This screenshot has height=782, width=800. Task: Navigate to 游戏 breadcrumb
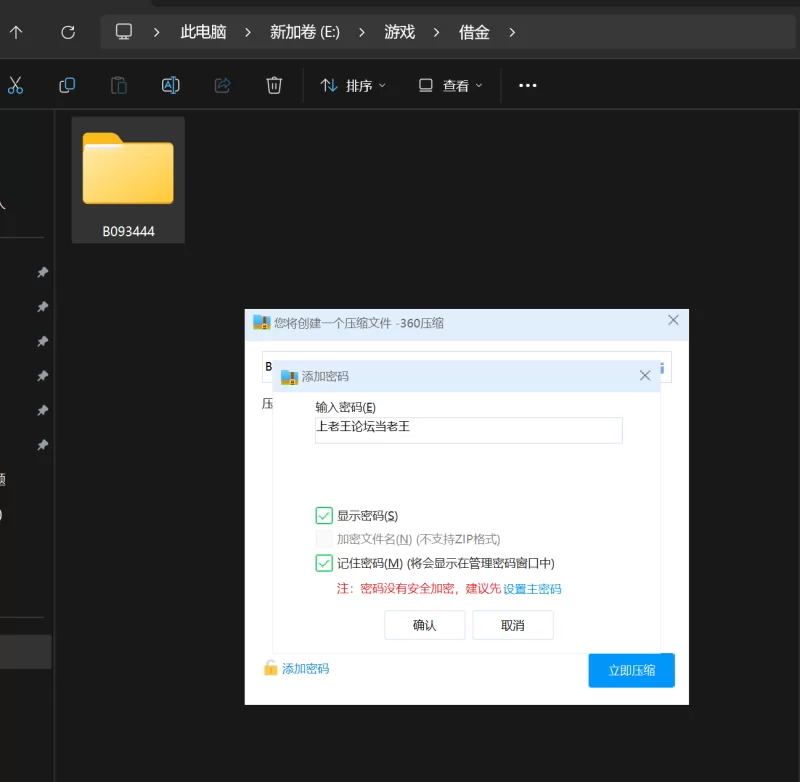pos(399,32)
